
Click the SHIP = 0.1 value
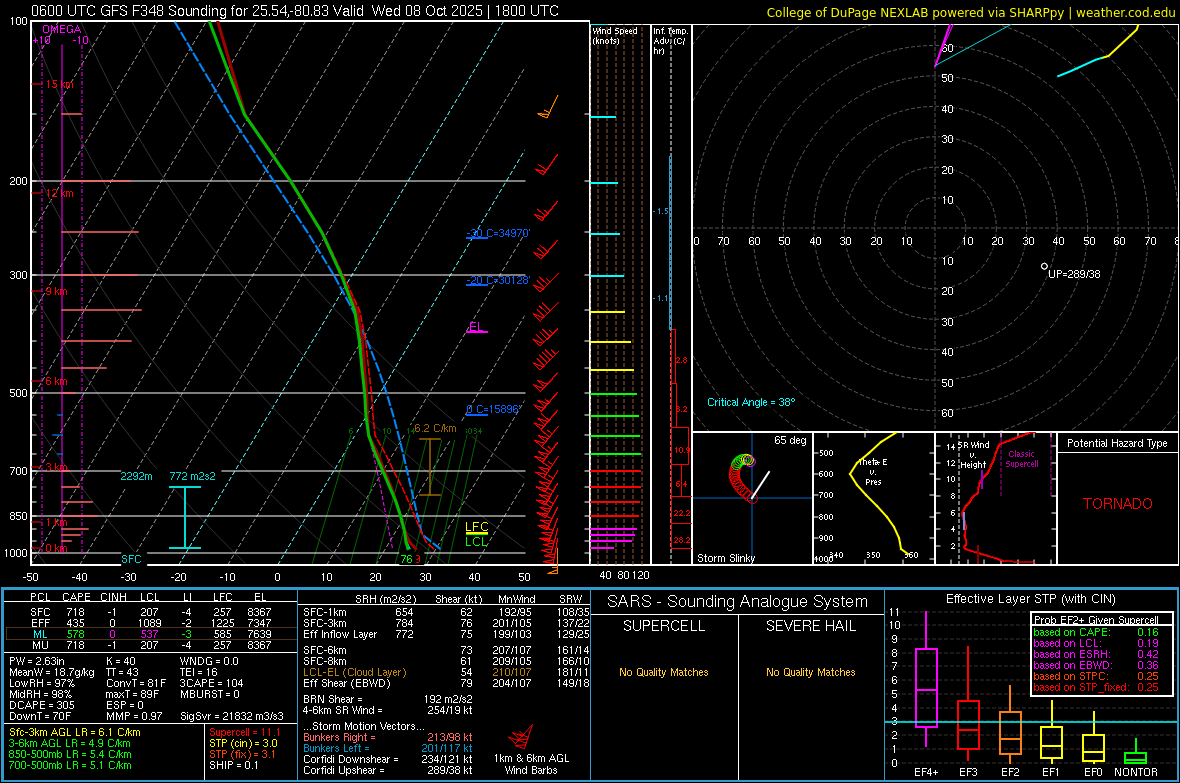click(x=233, y=766)
